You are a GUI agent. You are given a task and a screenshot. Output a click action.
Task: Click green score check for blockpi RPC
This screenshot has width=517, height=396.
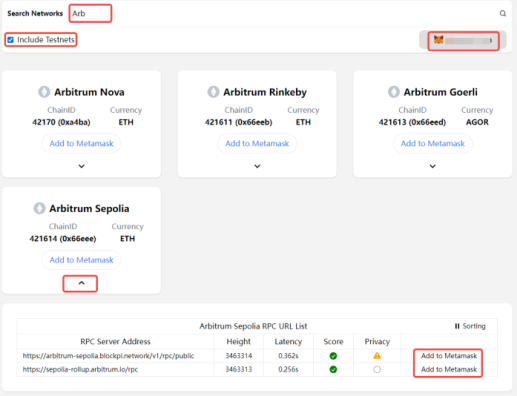coord(333,356)
